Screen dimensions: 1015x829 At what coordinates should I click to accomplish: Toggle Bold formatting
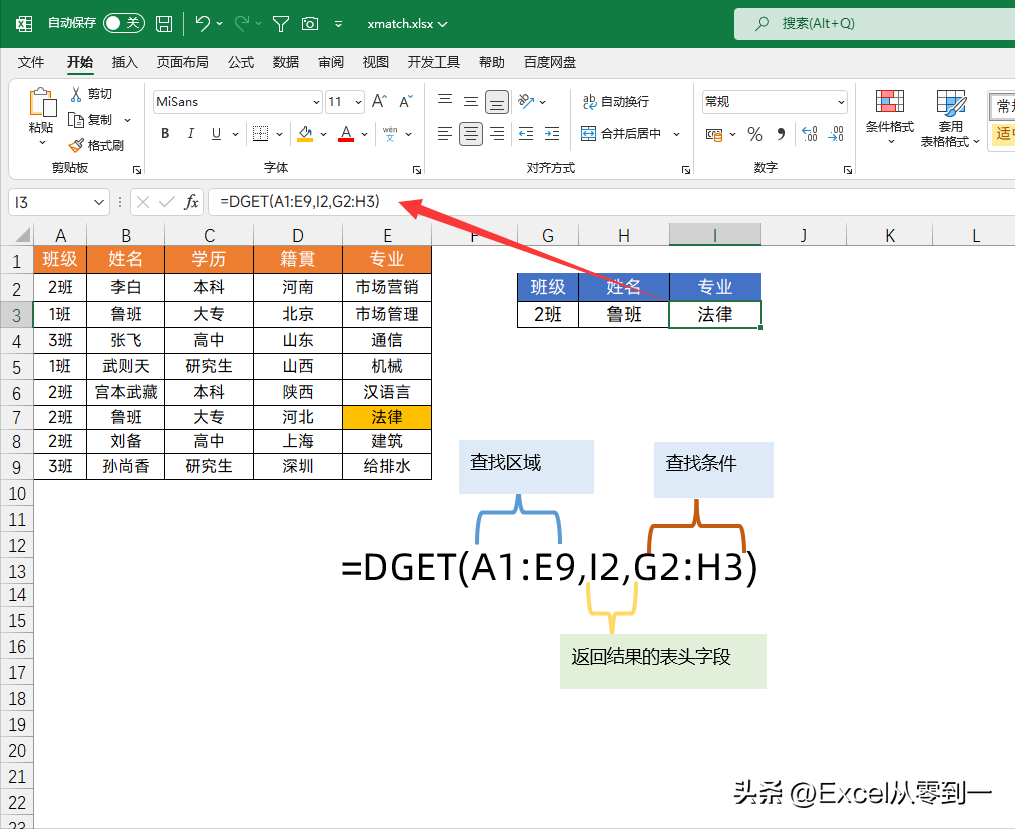click(x=165, y=134)
